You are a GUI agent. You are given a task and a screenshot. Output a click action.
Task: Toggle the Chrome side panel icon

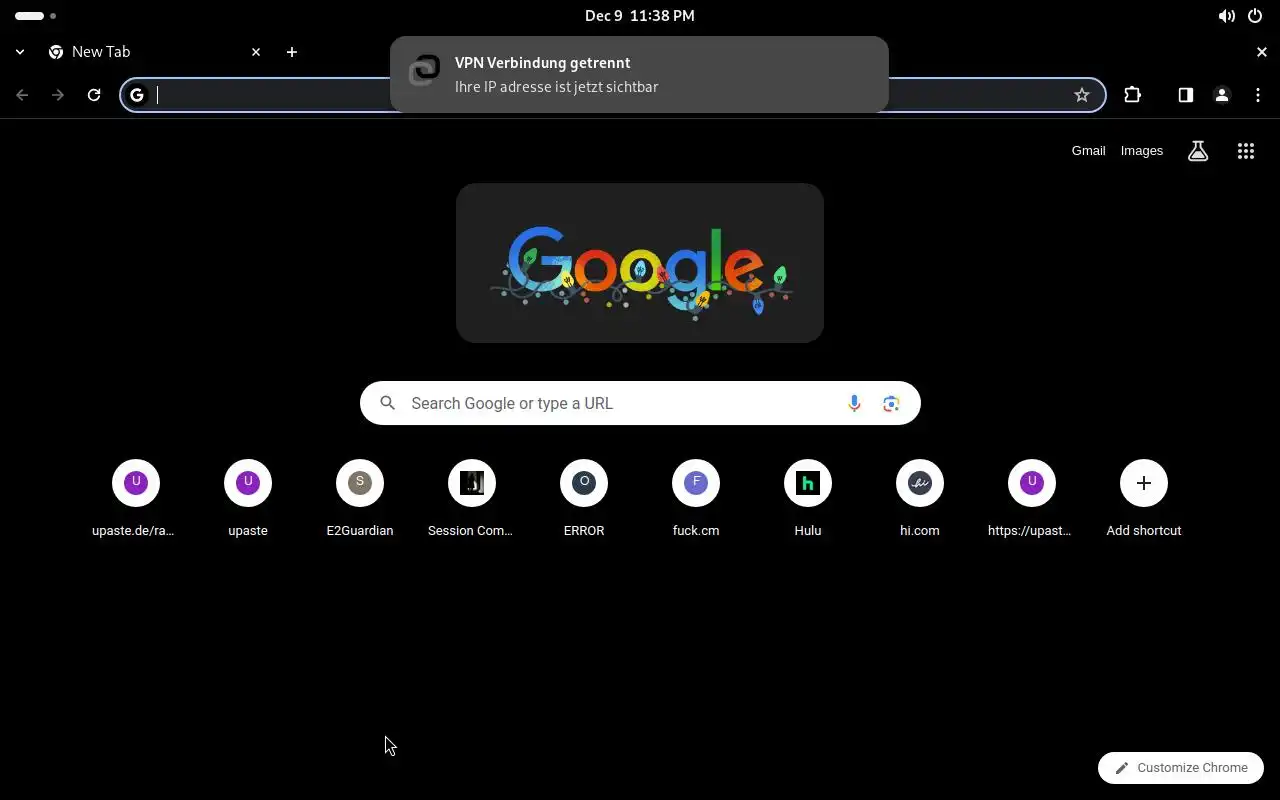[1185, 95]
